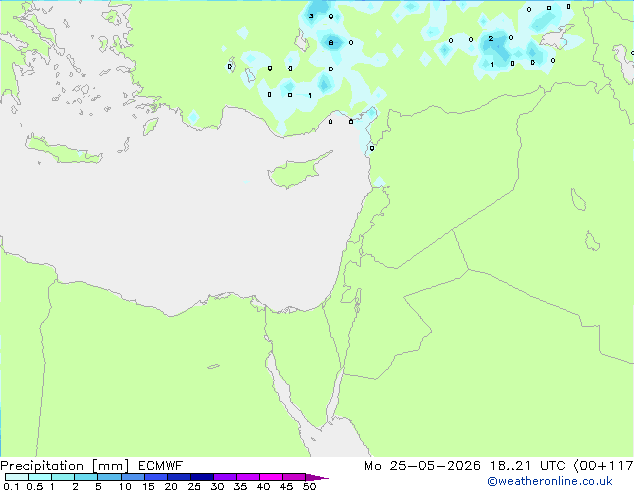Viewport: 634px width, 490px height.
Task: Pick the 15–20 mm blue legend swatch
Action: coord(155,477)
